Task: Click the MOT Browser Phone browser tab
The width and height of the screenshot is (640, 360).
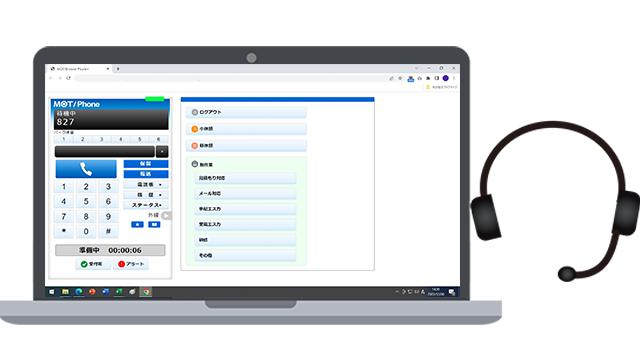Action: tap(78, 69)
